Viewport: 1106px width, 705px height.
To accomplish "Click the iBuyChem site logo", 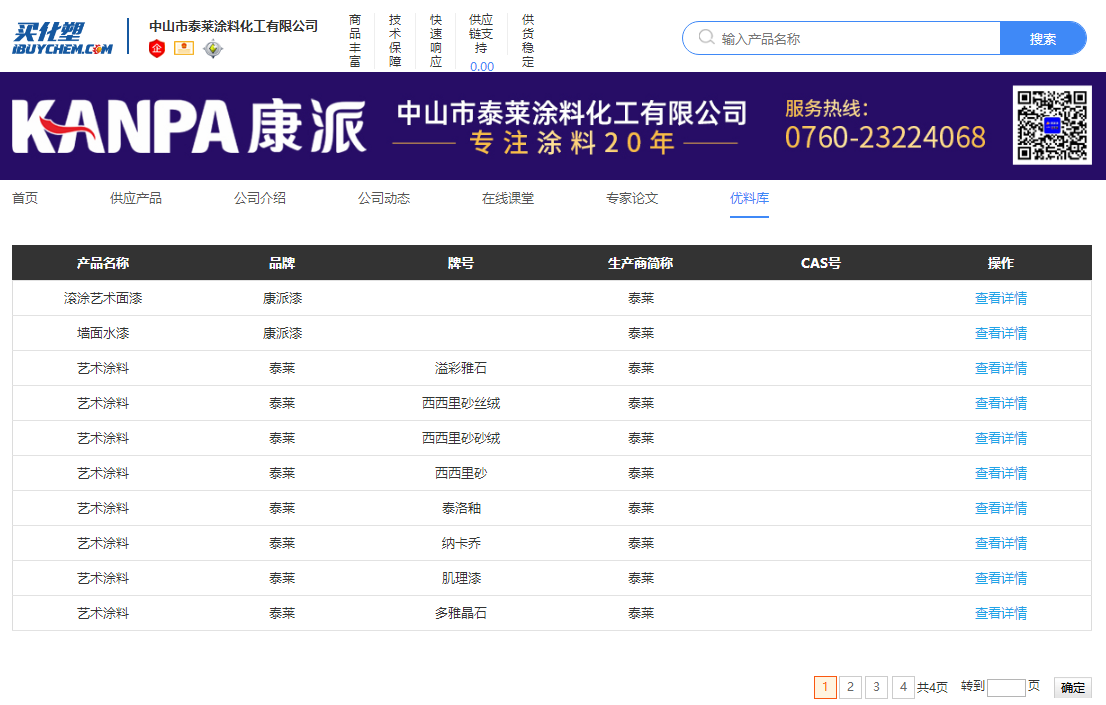I will (62, 38).
